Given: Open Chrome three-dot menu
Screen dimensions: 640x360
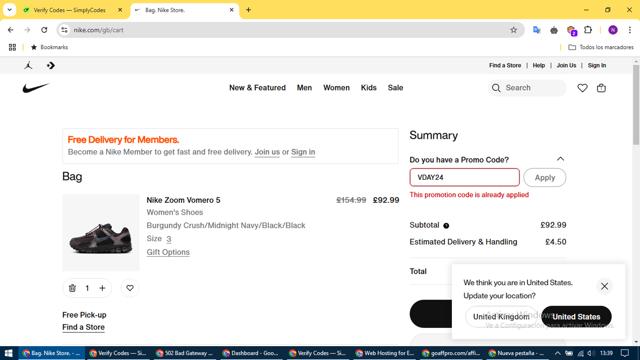Looking at the screenshot, I should pos(630,30).
